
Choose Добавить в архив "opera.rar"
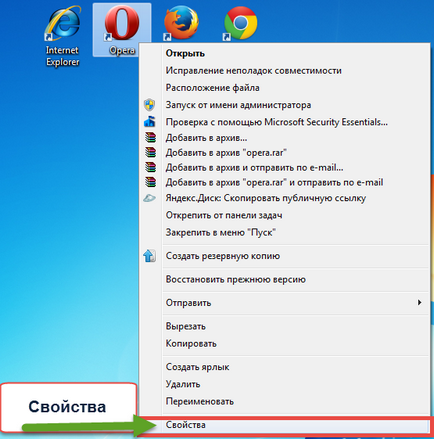click(x=226, y=153)
